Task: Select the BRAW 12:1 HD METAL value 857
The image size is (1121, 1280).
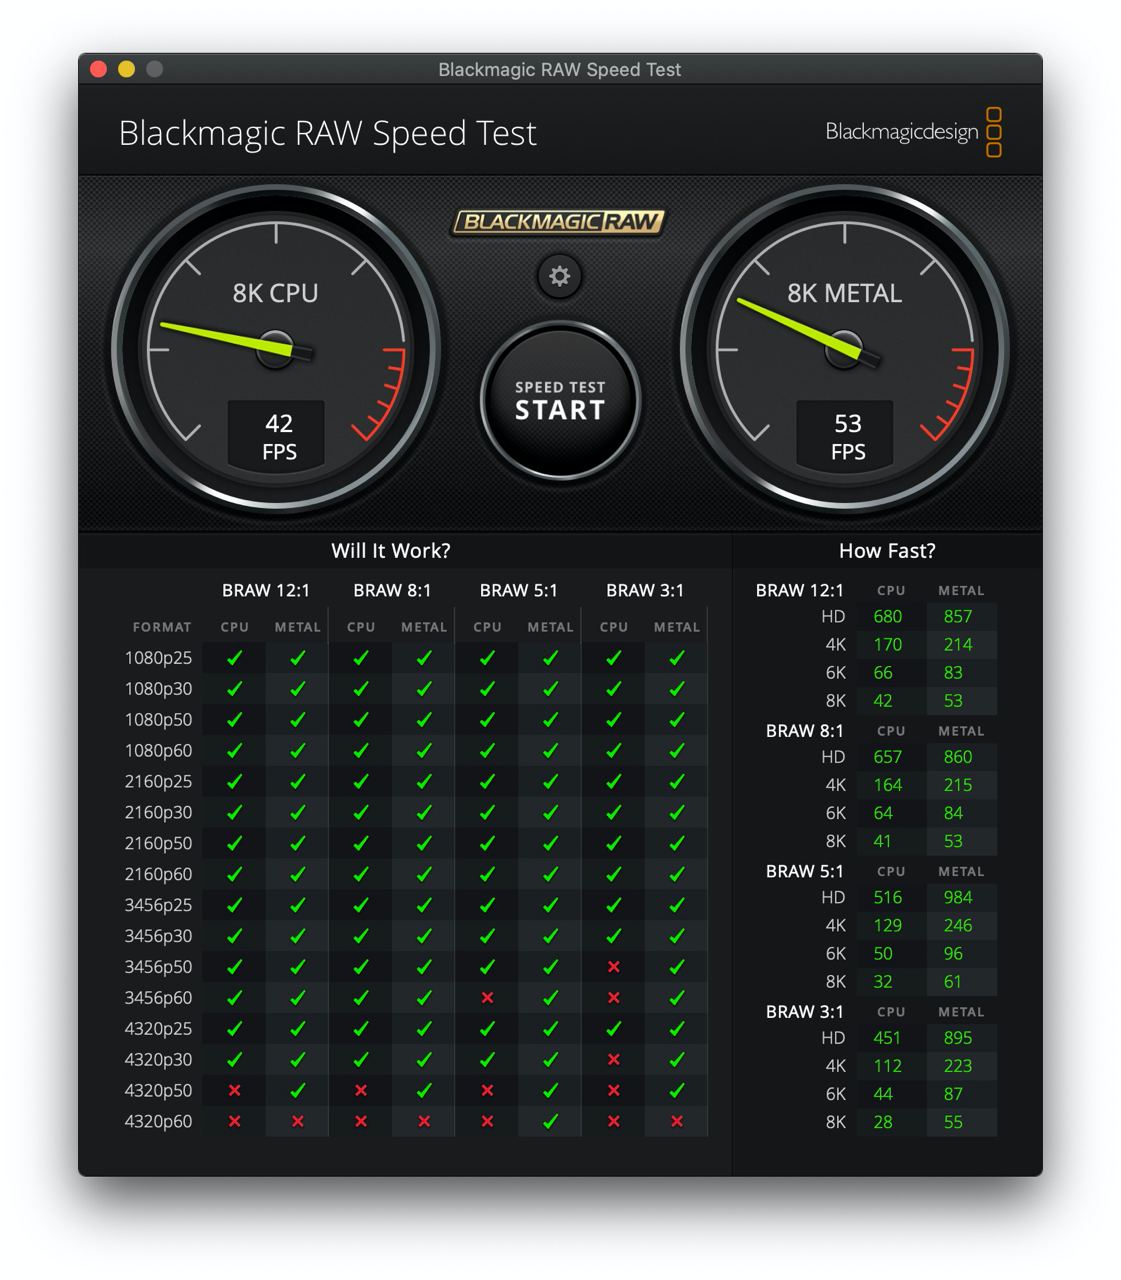Action: [958, 617]
